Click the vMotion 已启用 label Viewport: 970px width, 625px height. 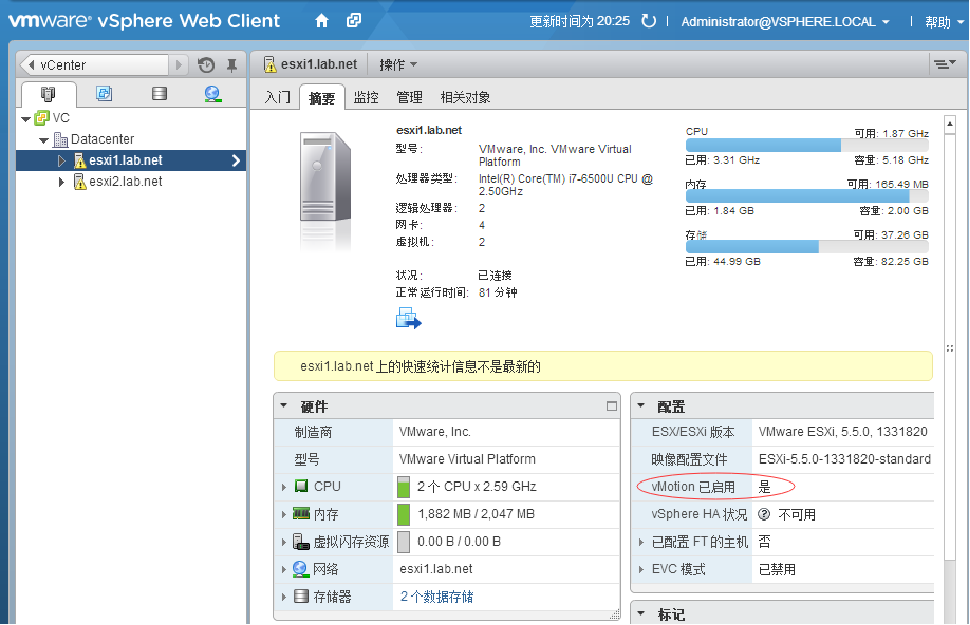point(693,487)
